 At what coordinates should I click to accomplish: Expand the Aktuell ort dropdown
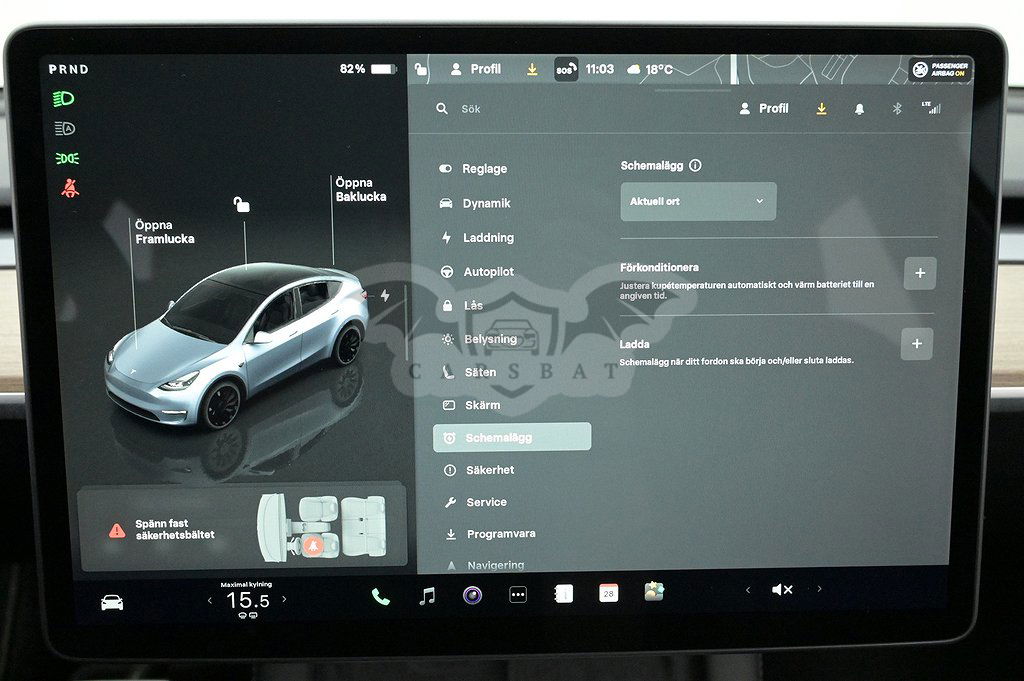698,202
